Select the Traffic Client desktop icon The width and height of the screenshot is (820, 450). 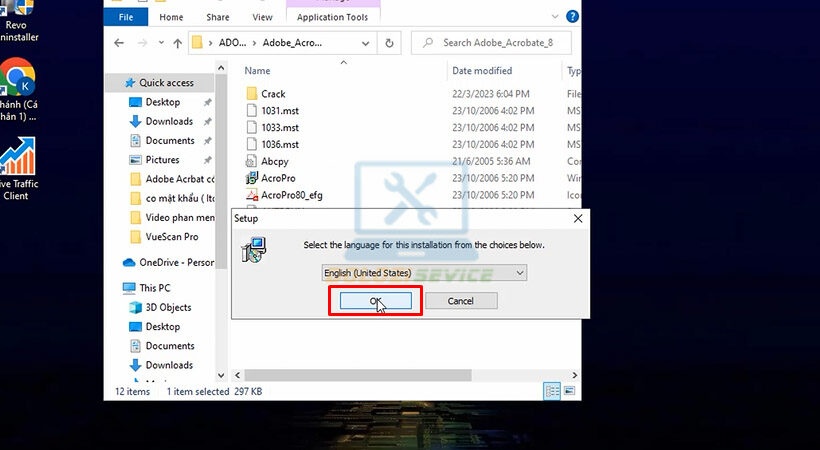[x=17, y=168]
